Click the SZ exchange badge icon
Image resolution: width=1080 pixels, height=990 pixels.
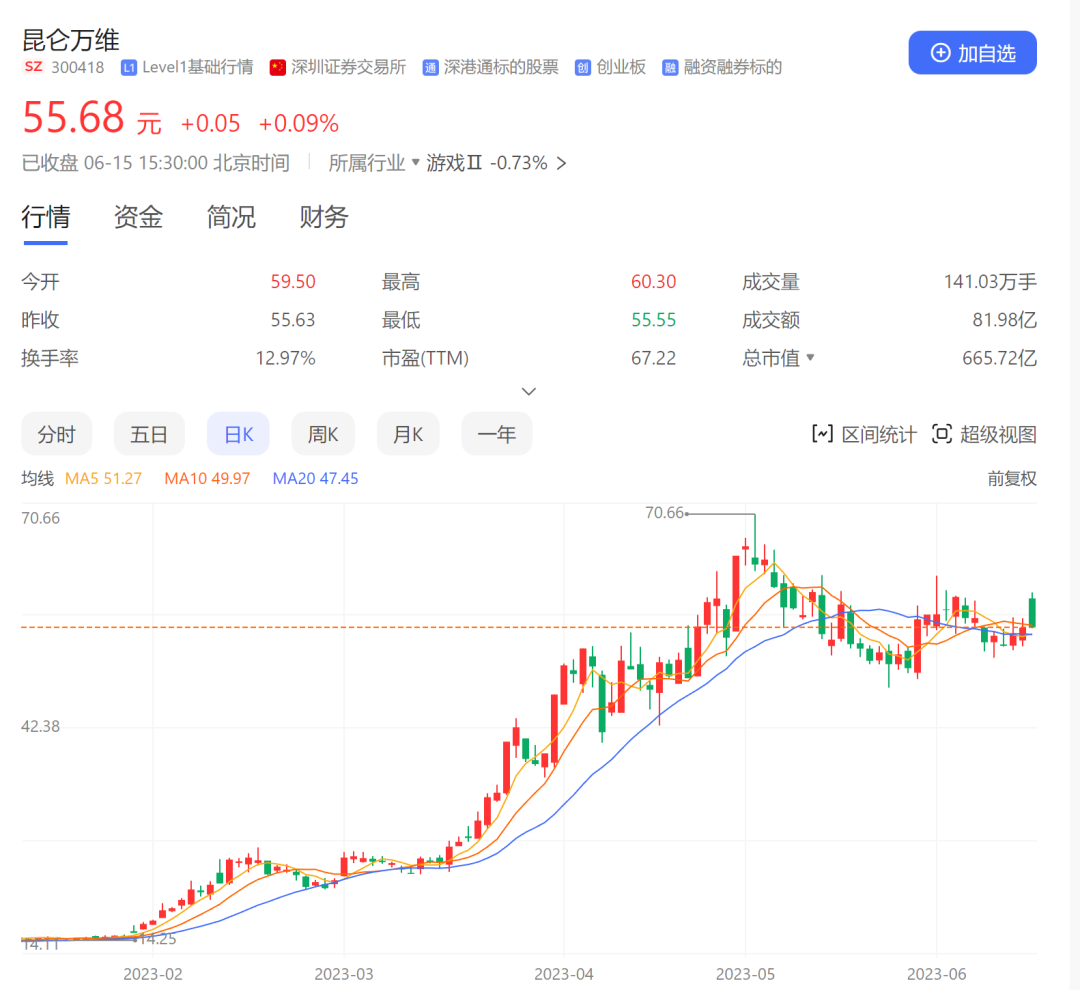(x=33, y=67)
